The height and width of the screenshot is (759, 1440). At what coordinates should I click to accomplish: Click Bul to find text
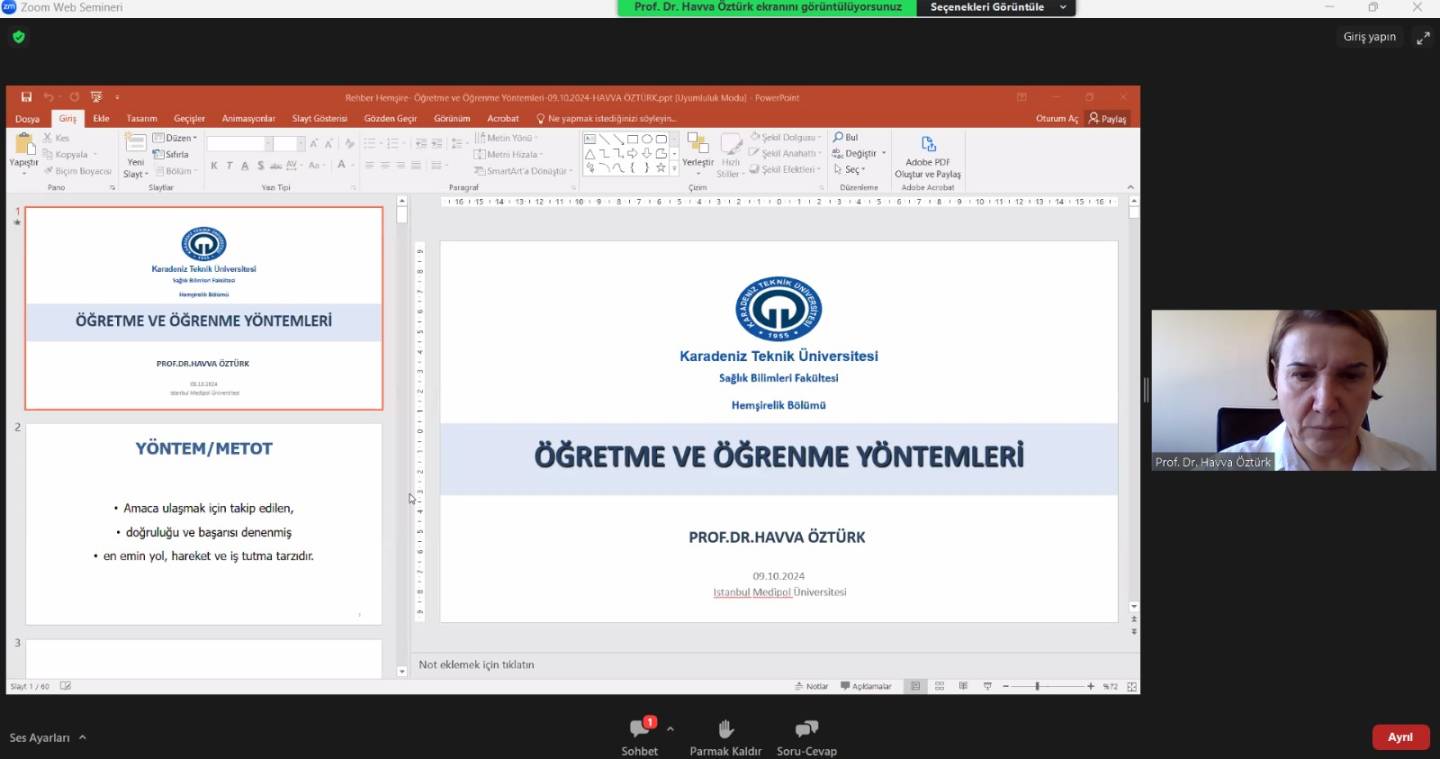[846, 138]
